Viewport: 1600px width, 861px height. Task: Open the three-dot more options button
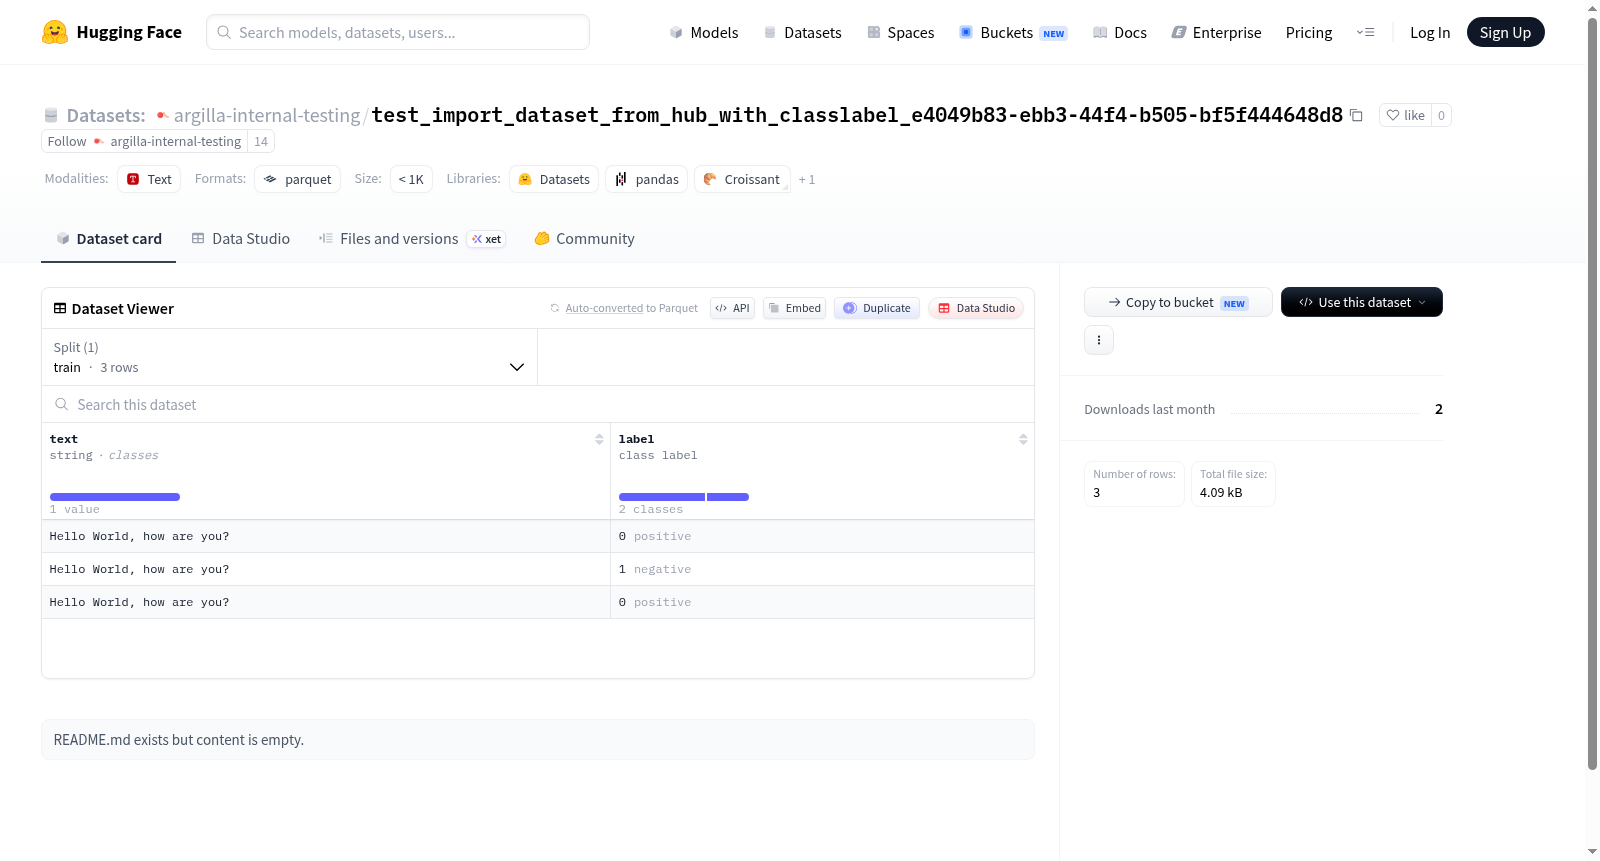[1099, 340]
